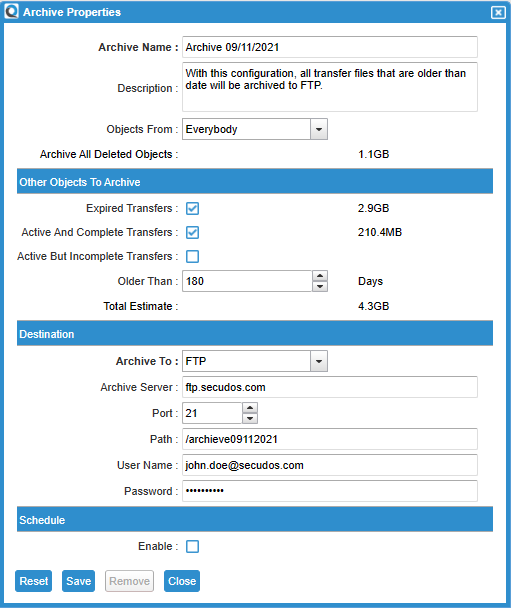Click the 210.4MB size value
The width and height of the screenshot is (511, 608).
point(380,232)
